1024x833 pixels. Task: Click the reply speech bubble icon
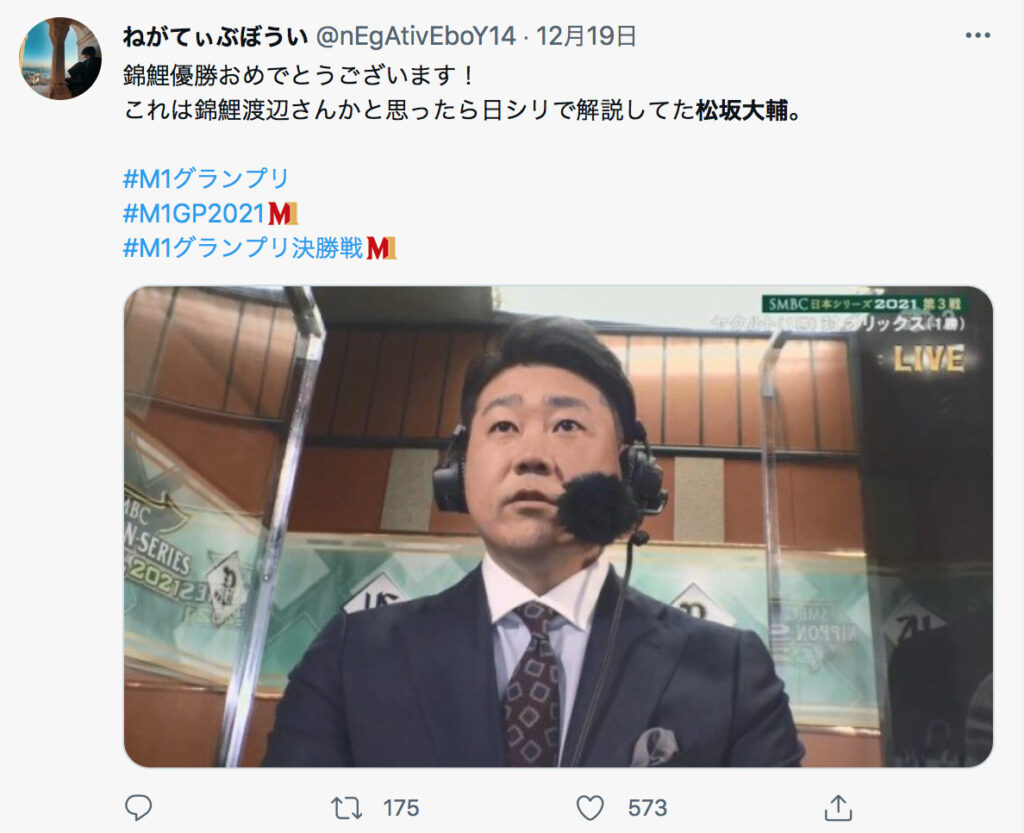pyautogui.click(x=138, y=808)
